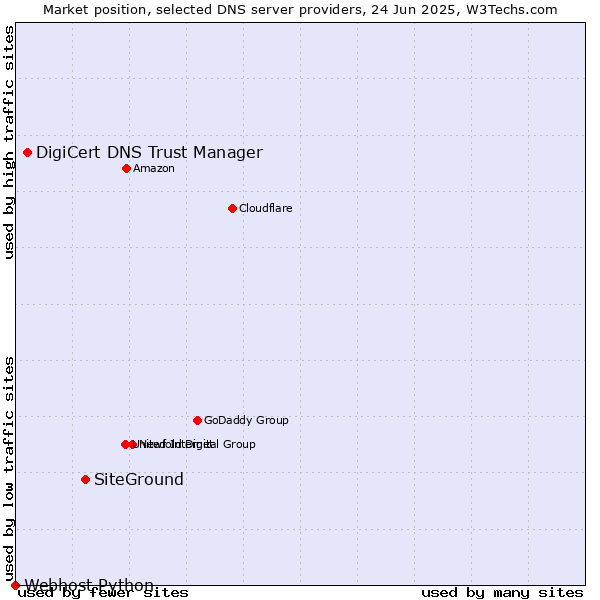Image resolution: width=600 pixels, height=600 pixels.
Task: Click the SiteGround red data point
Action: pyautogui.click(x=86, y=479)
